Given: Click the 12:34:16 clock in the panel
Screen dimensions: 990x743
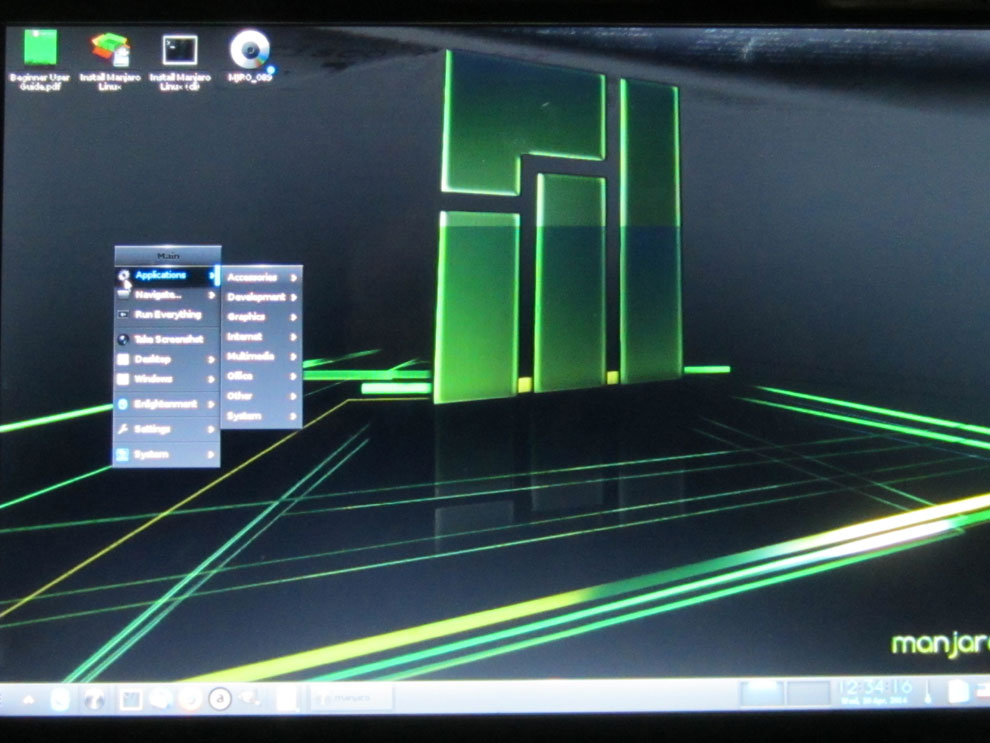Looking at the screenshot, I should [876, 691].
